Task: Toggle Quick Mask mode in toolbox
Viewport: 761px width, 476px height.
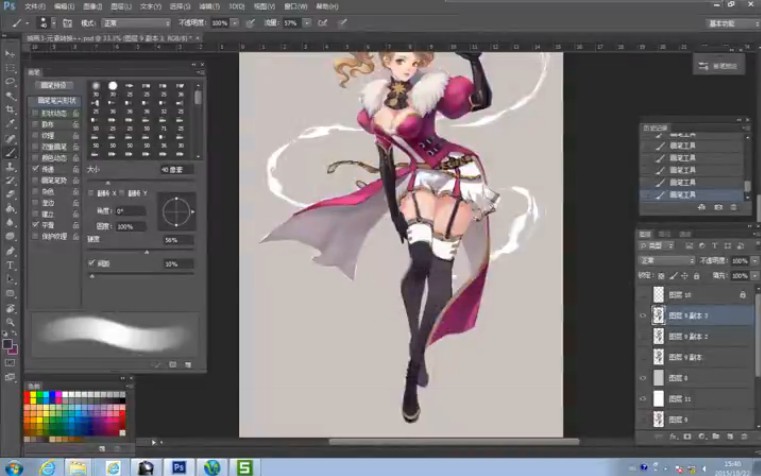Action: click(x=10, y=363)
